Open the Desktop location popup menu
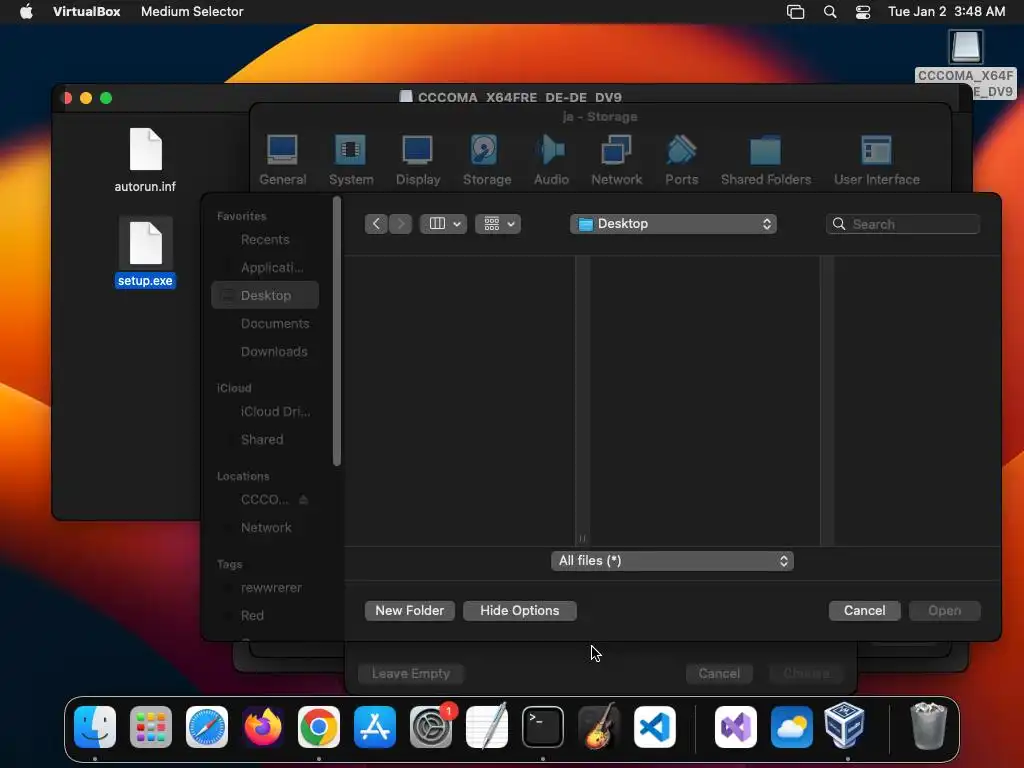The image size is (1024, 768). click(x=673, y=224)
